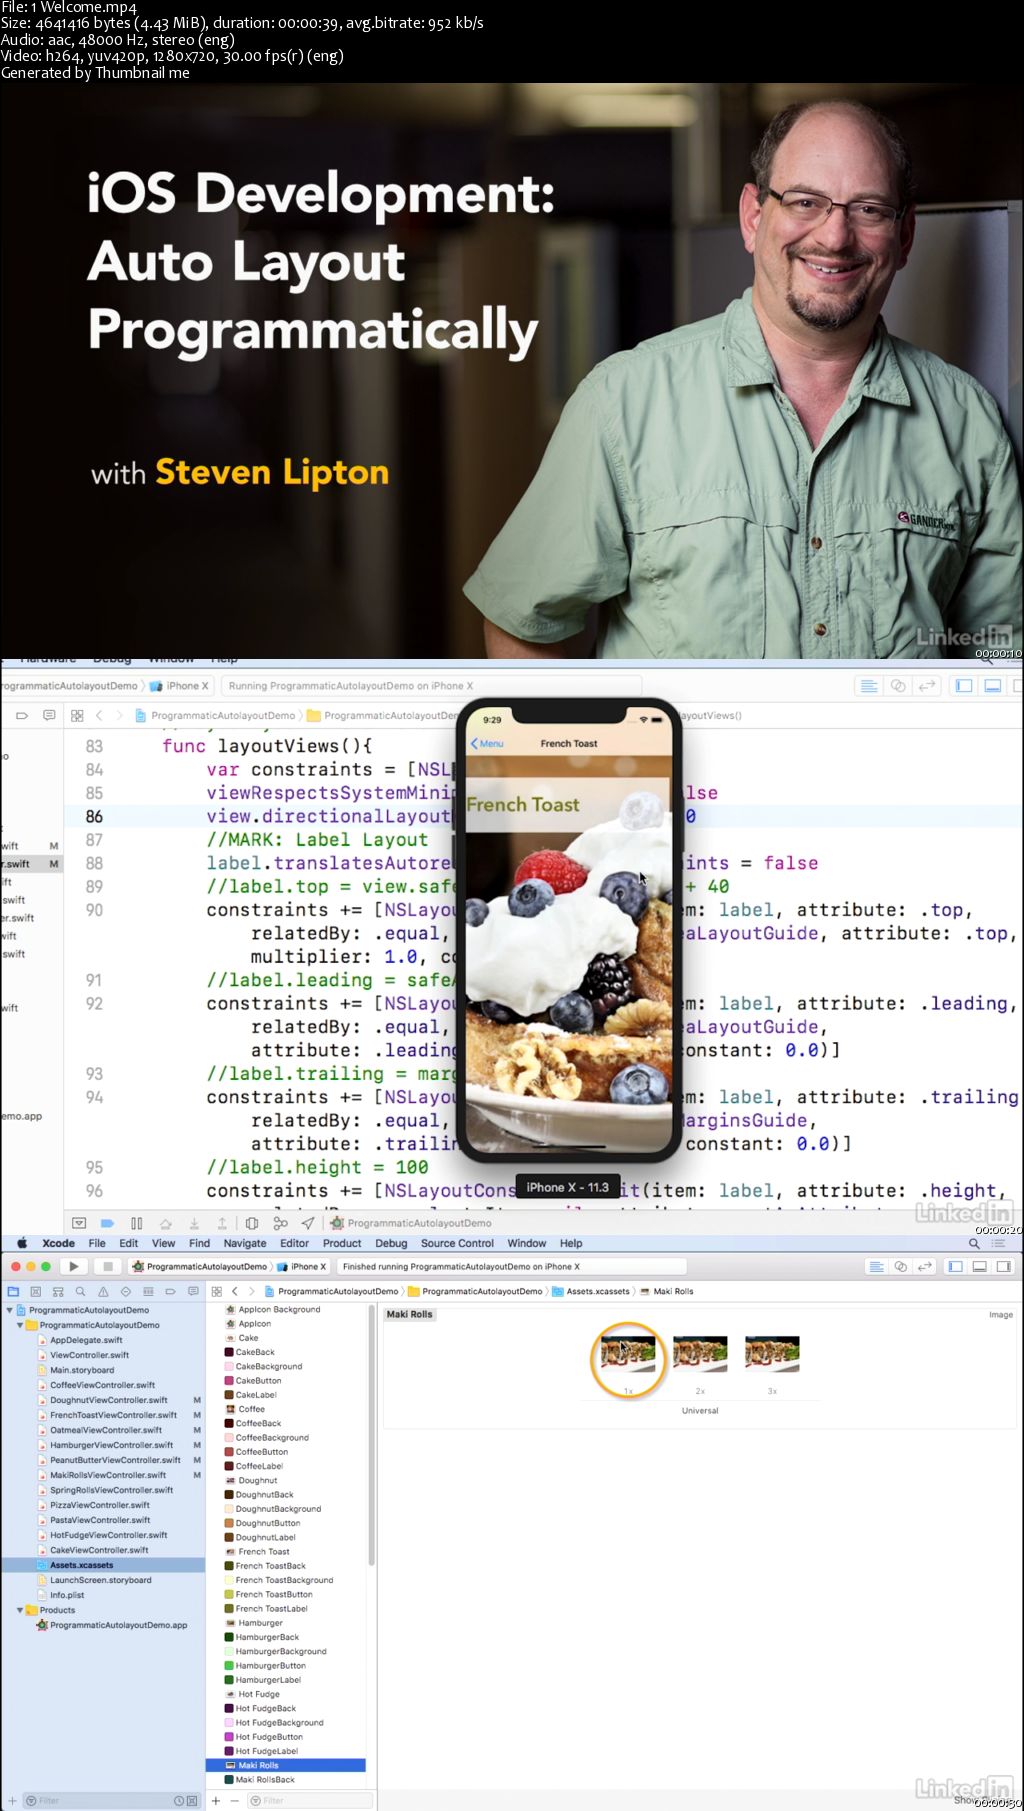Open the Source Control navigator icon
The image size is (1024, 1811).
36,1291
